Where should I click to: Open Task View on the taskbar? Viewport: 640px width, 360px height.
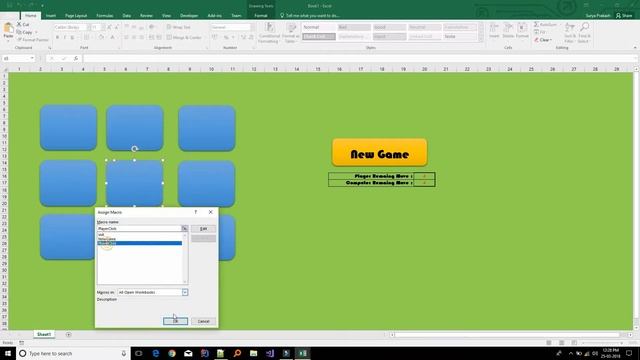pyautogui.click(x=139, y=353)
